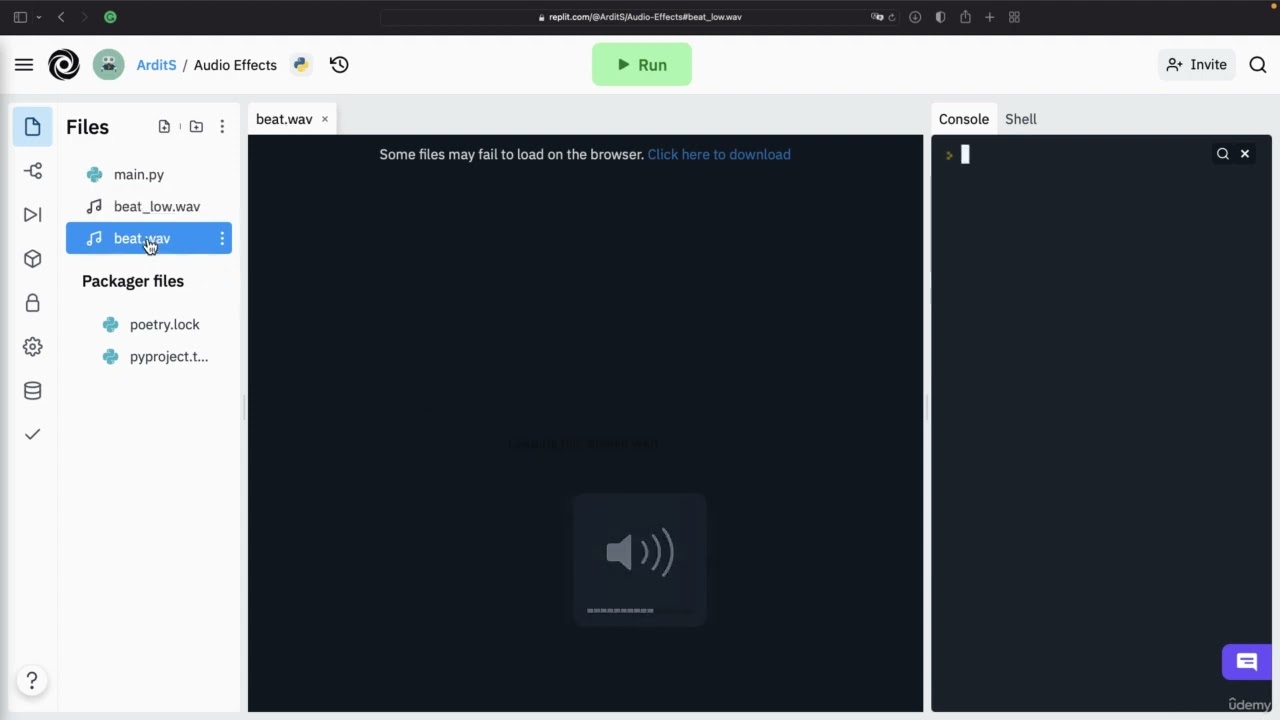Click the translate icon in address bar
This screenshot has height=720, width=1280.
point(876,17)
